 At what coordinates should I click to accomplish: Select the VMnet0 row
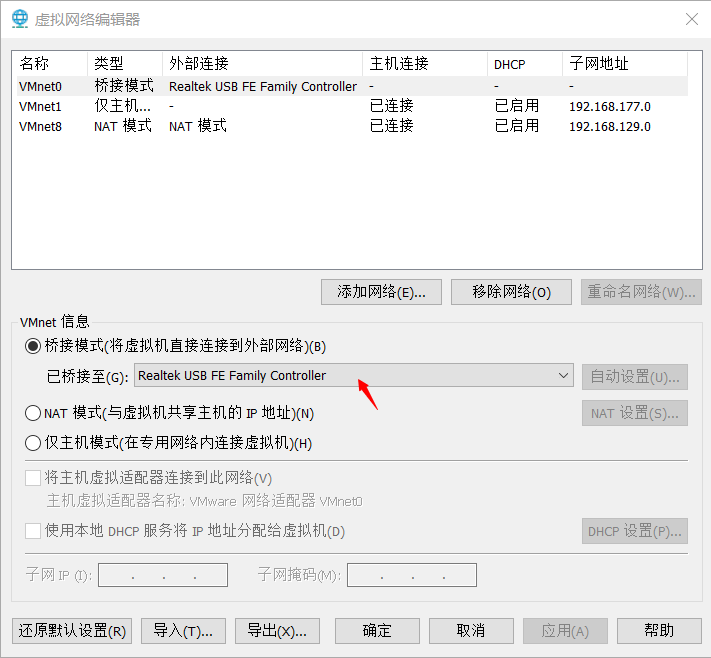pyautogui.click(x=352, y=86)
